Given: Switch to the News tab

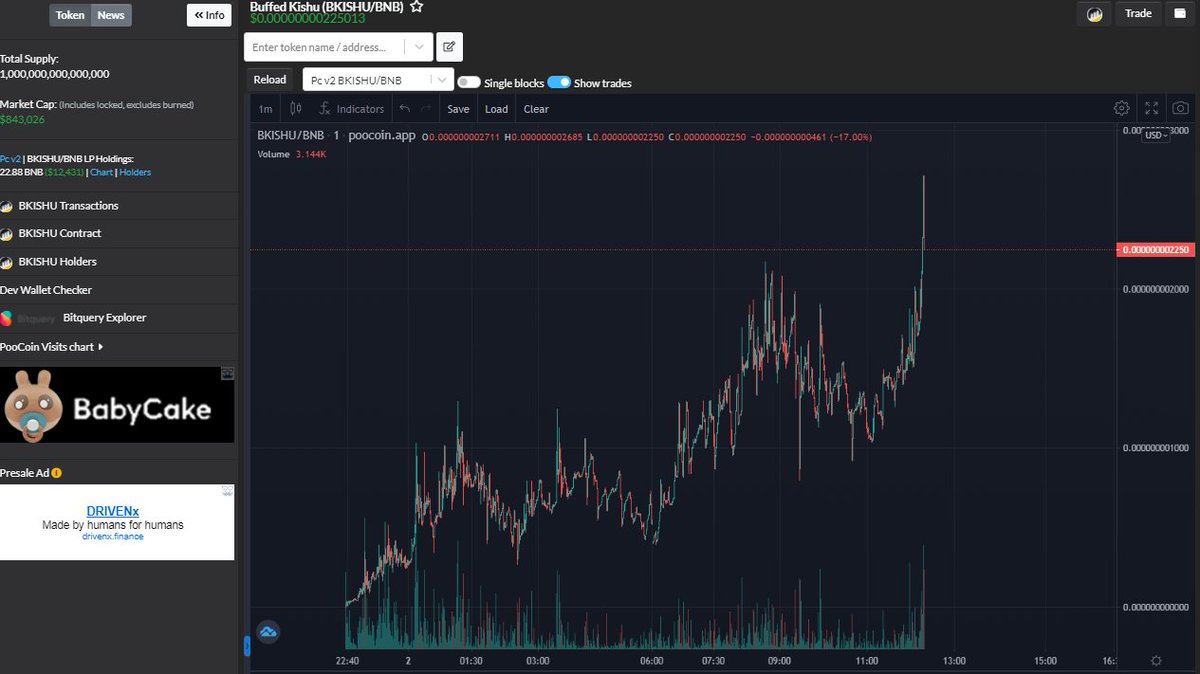Looking at the screenshot, I should 111,15.
